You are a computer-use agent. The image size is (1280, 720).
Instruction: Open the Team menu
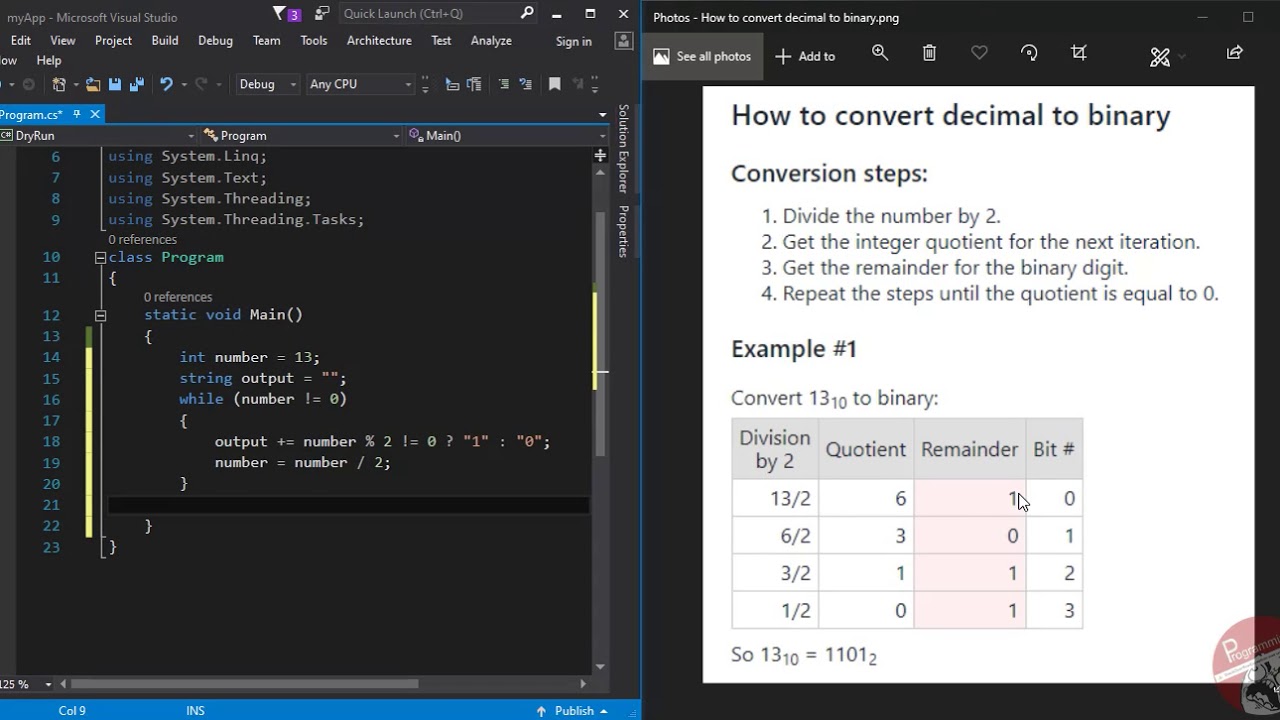(266, 40)
